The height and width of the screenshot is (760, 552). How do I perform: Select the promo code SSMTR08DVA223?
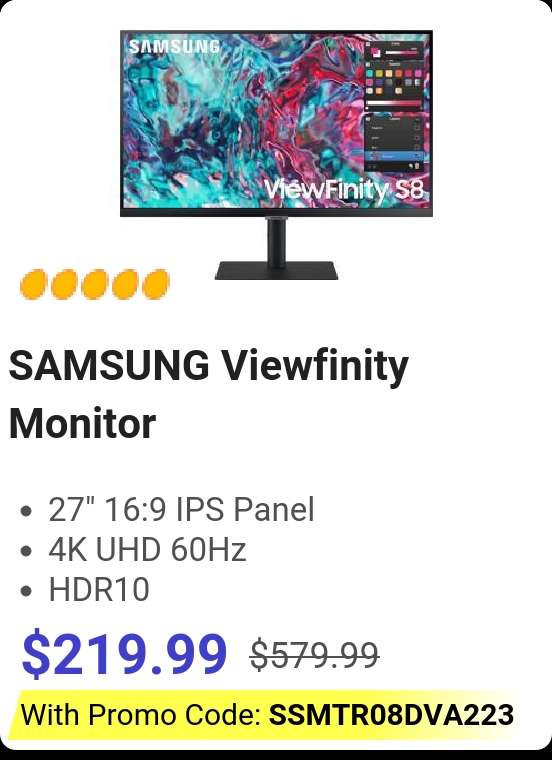point(391,714)
